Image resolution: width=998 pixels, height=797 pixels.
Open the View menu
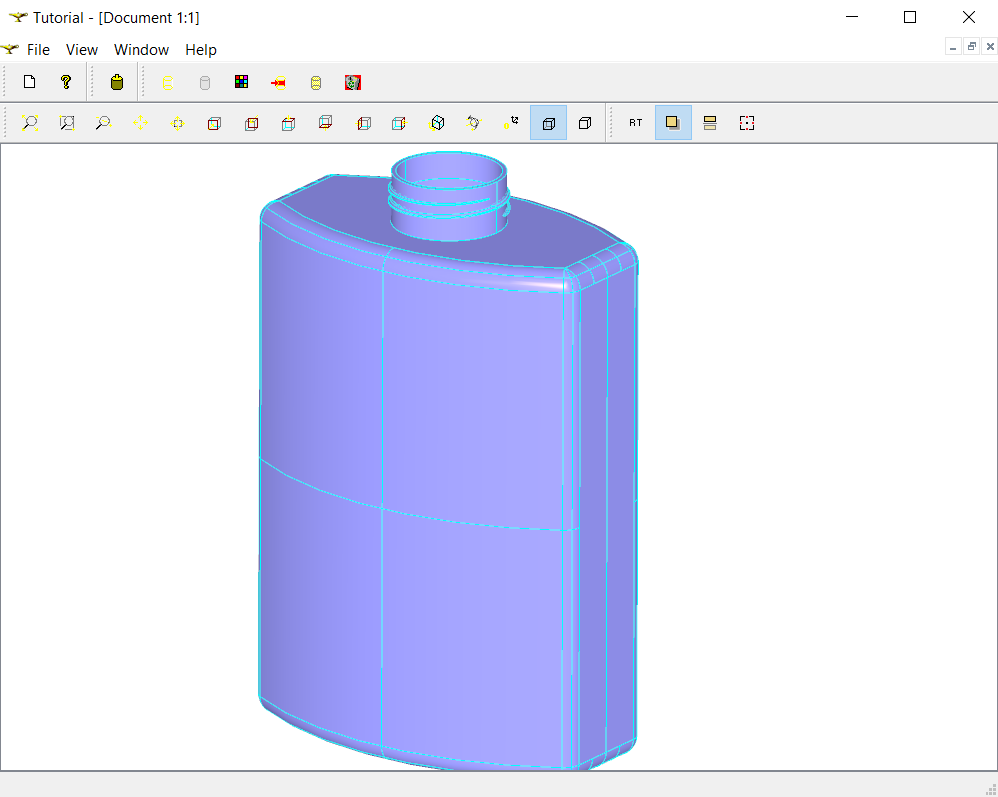pyautogui.click(x=81, y=49)
